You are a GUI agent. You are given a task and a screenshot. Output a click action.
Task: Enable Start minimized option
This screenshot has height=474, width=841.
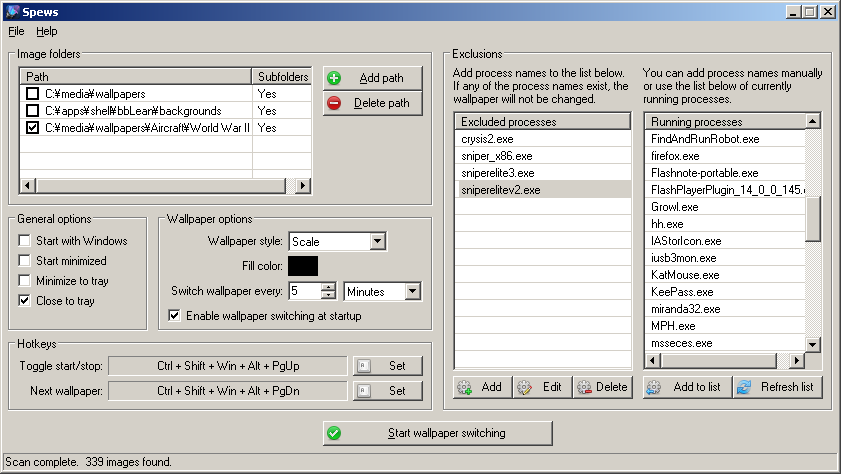[x=24, y=261]
